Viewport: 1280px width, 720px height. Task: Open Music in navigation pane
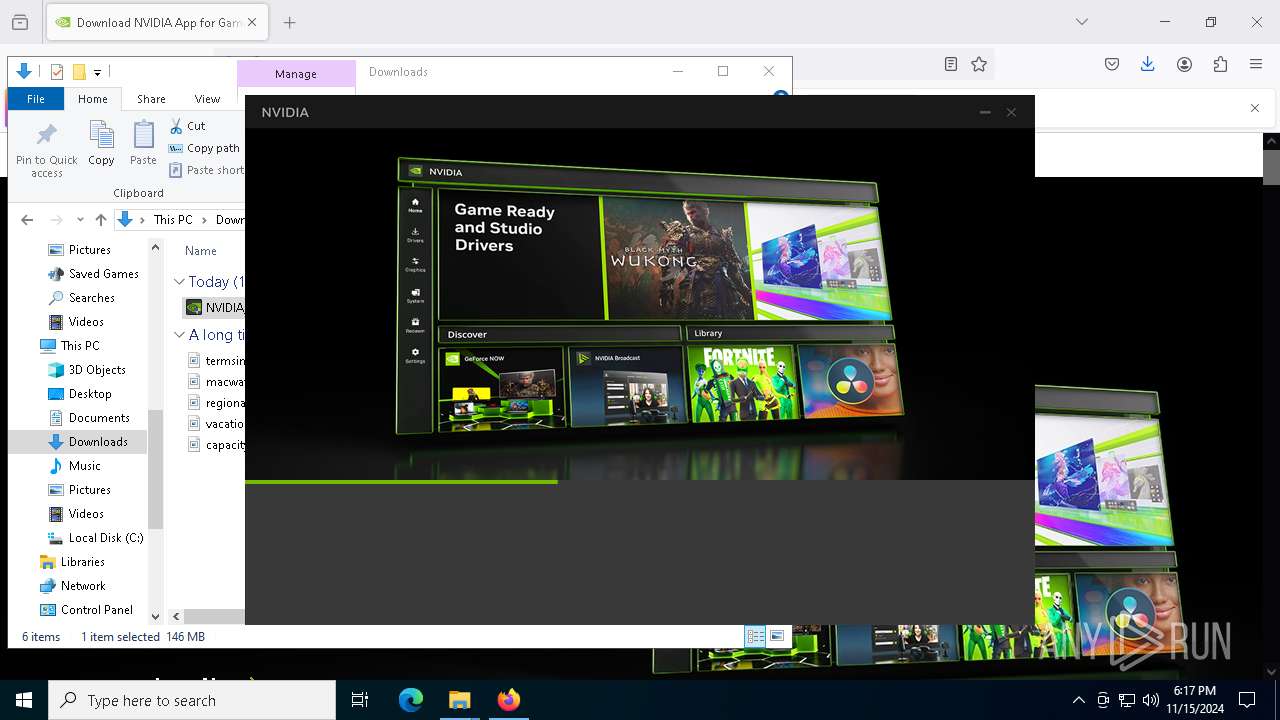click(75, 466)
